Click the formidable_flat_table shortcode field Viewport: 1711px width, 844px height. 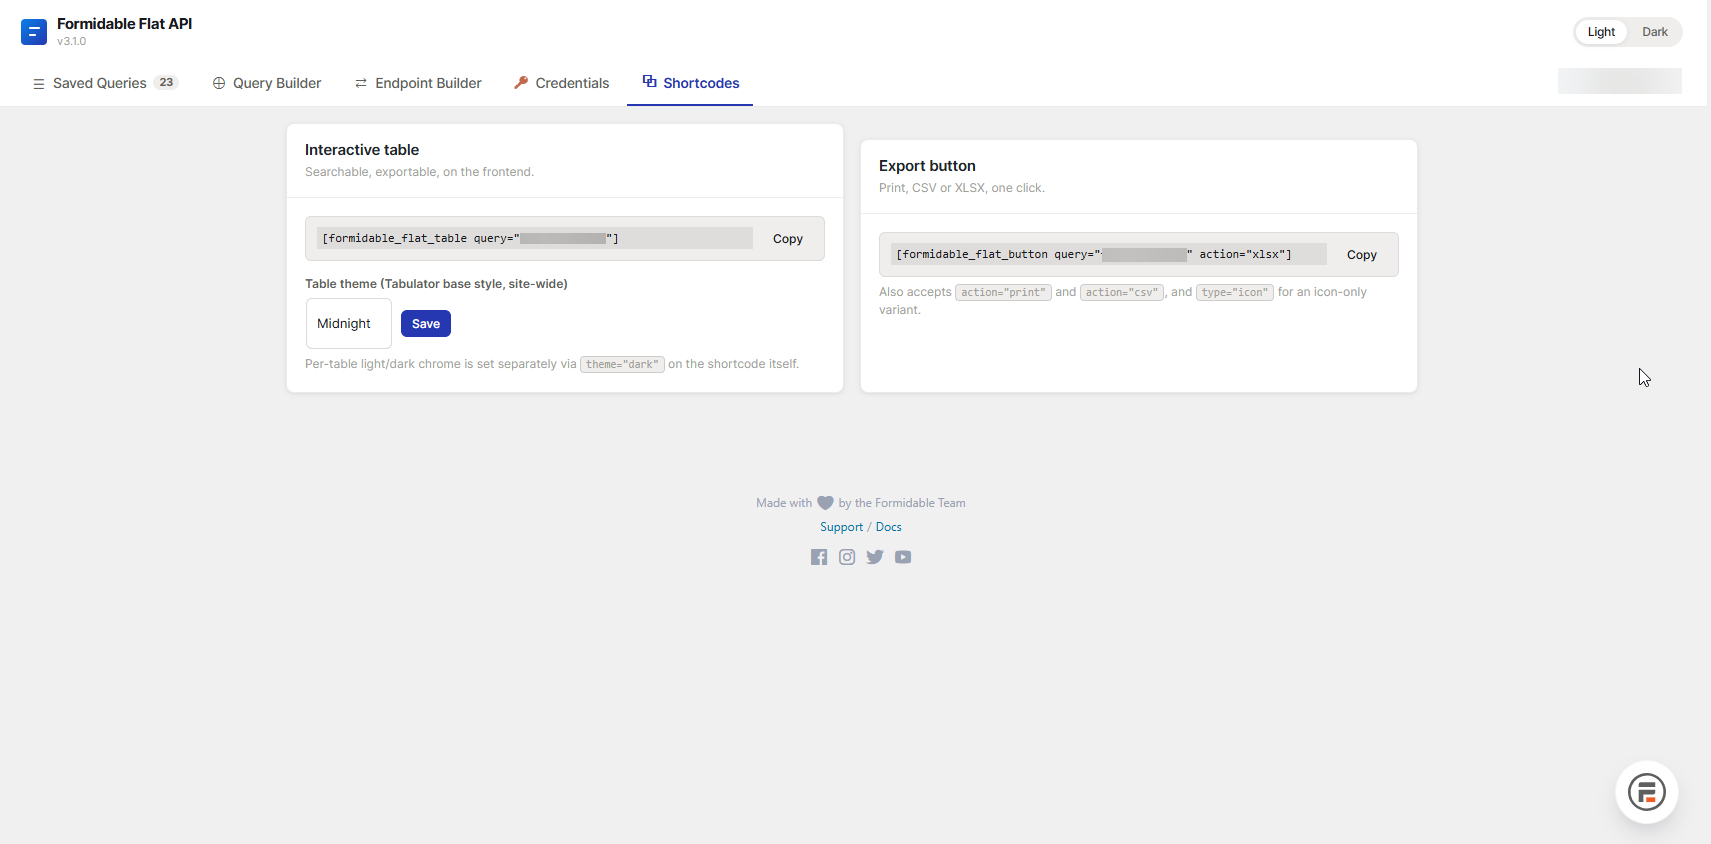click(535, 238)
